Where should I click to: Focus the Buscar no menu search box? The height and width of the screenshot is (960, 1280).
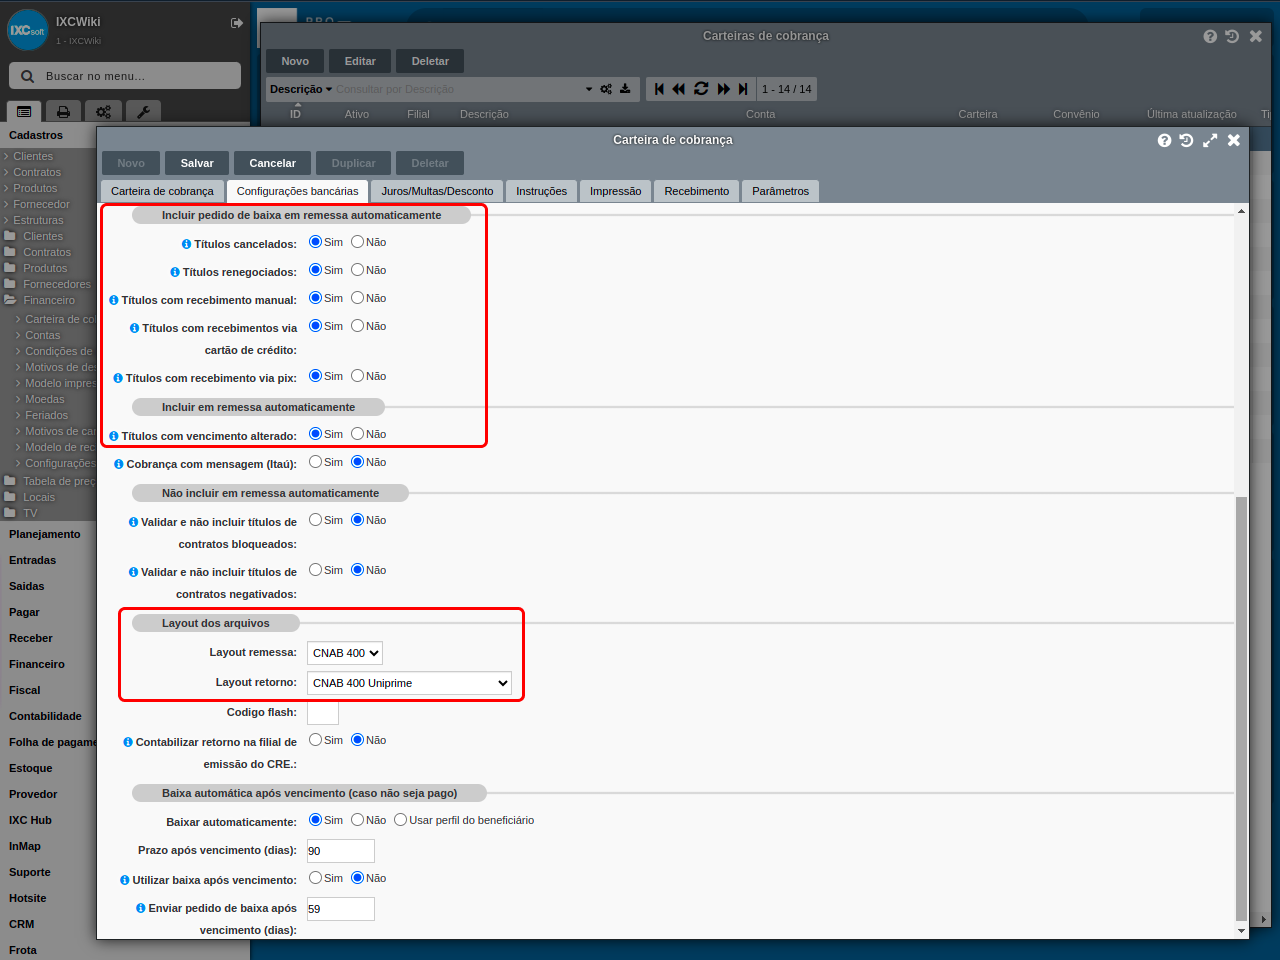click(125, 76)
